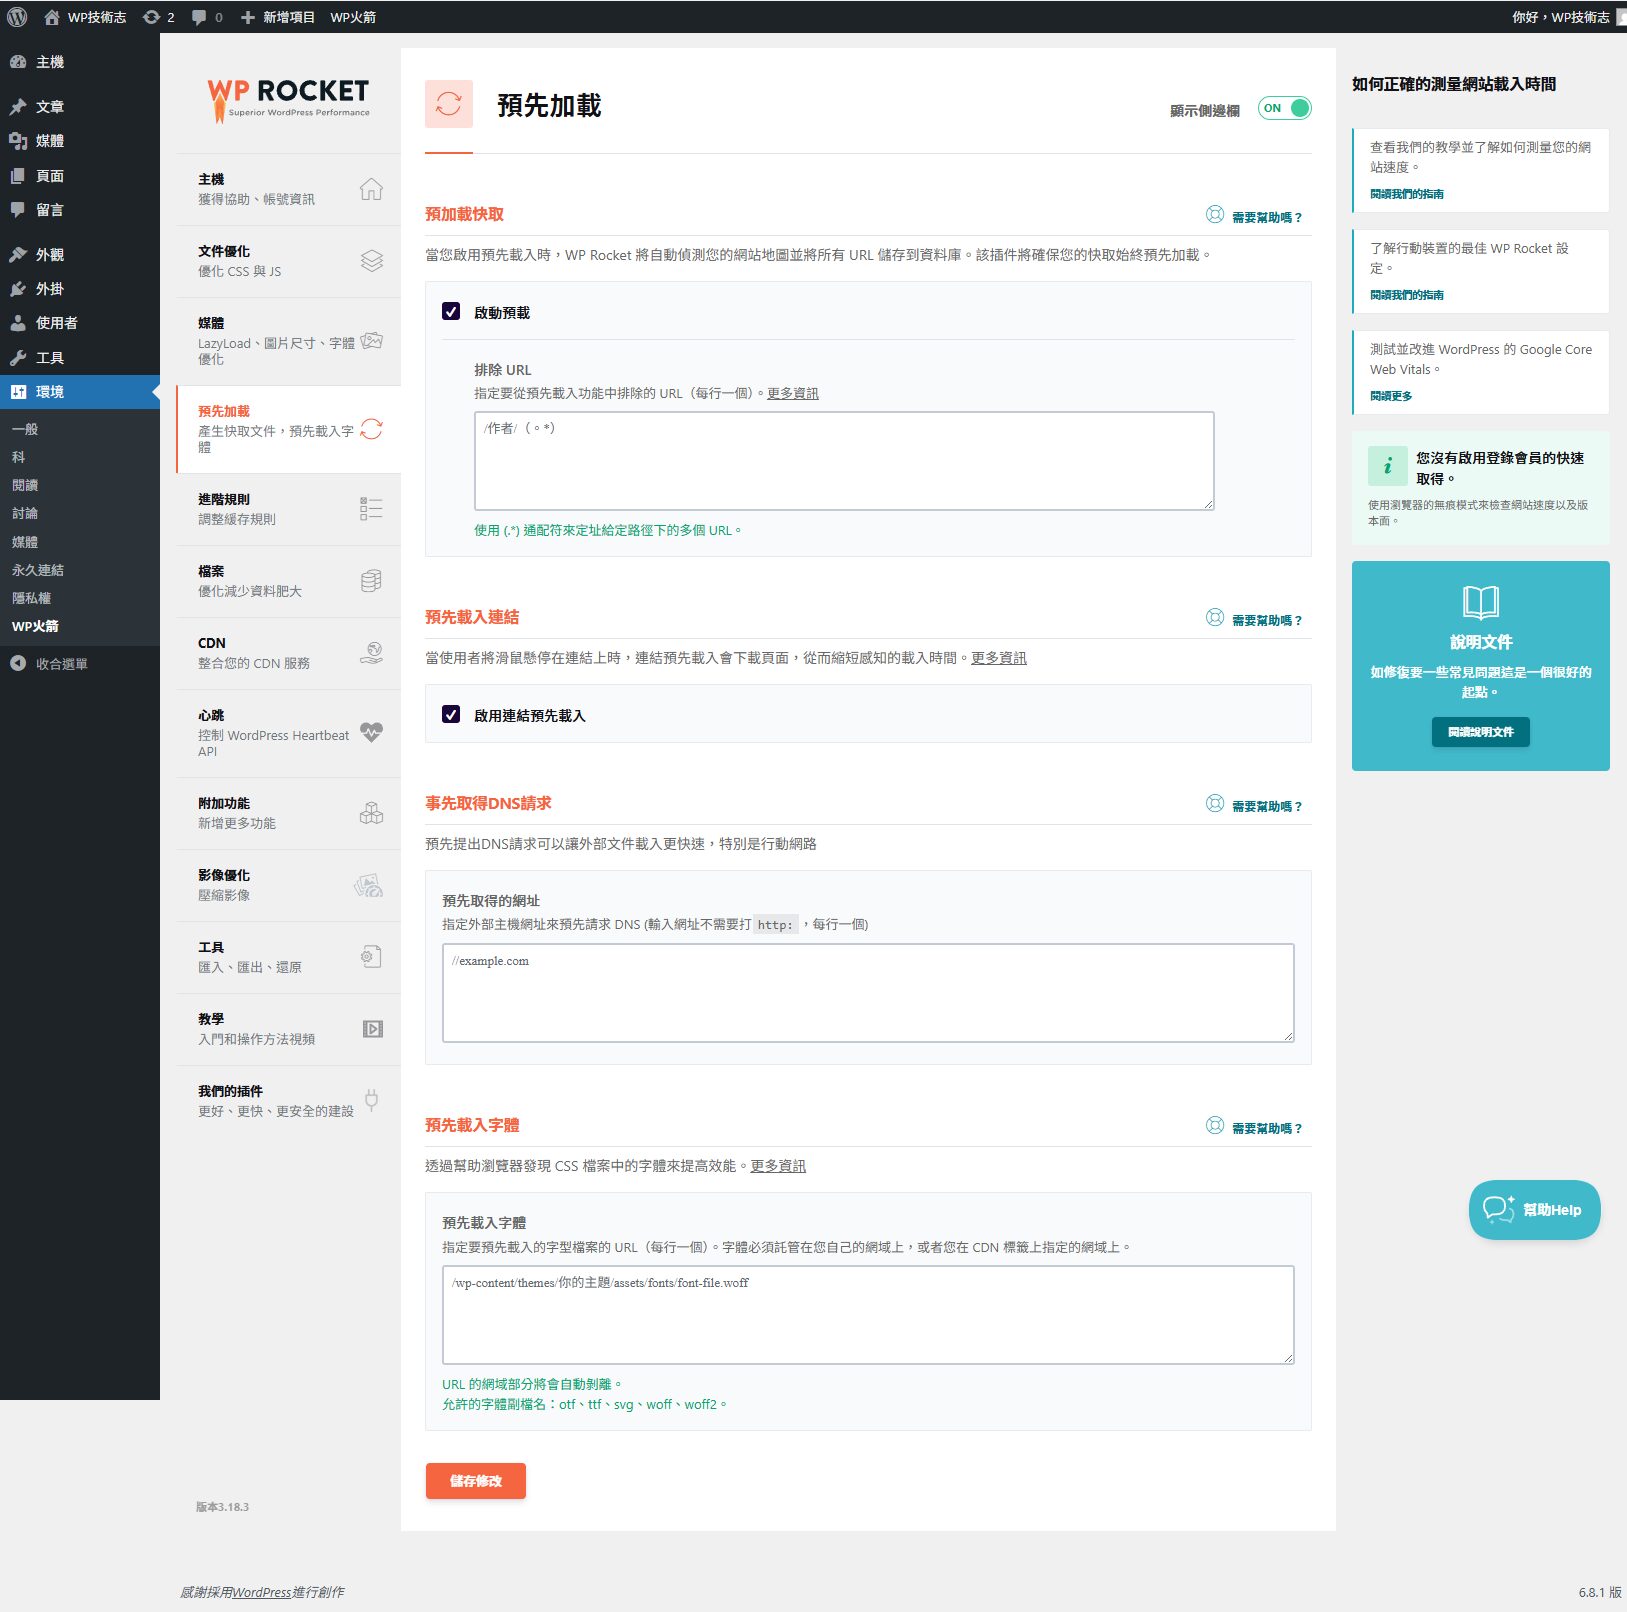The height and width of the screenshot is (1612, 1627).
Task: Open WP火箭 settings submenu entry
Action: click(x=35, y=626)
